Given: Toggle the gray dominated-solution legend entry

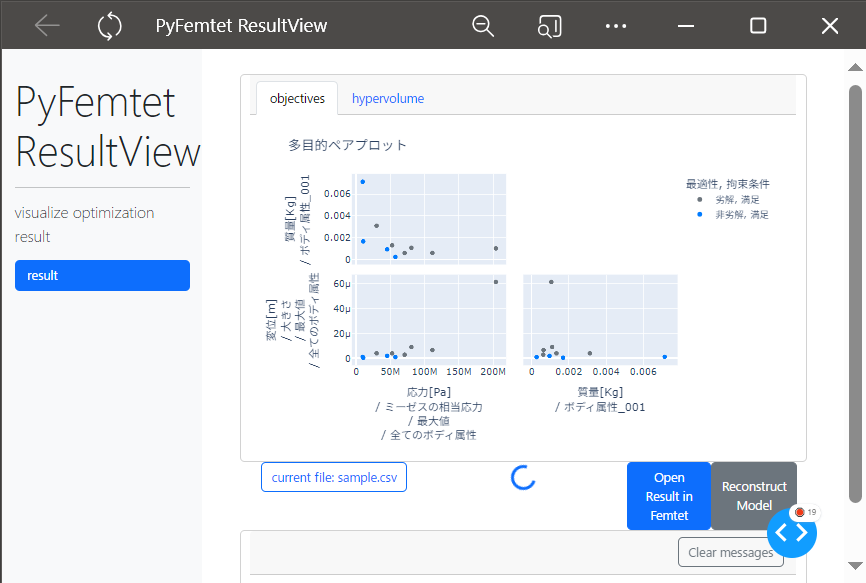Looking at the screenshot, I should coord(729,199).
